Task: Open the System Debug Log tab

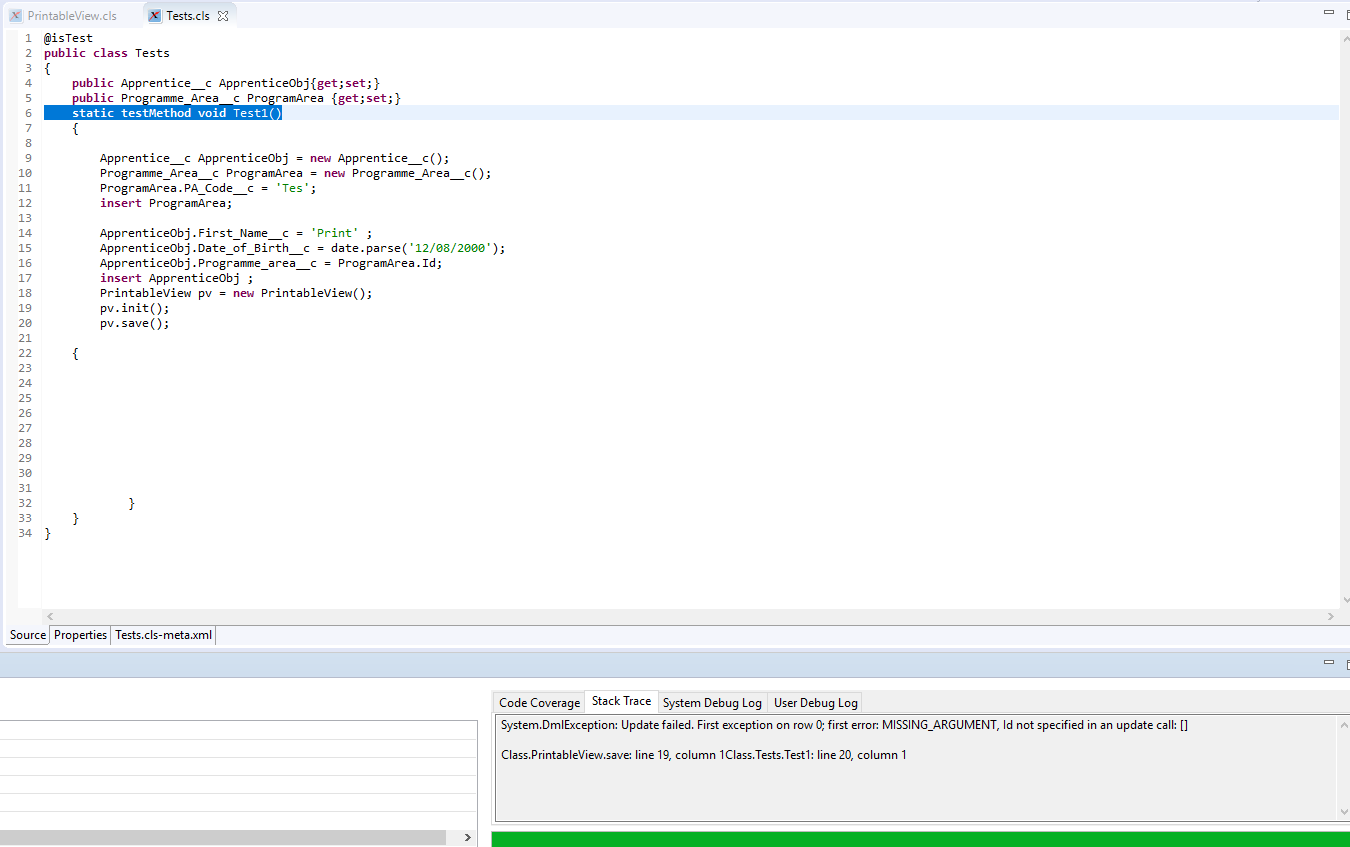Action: point(712,703)
